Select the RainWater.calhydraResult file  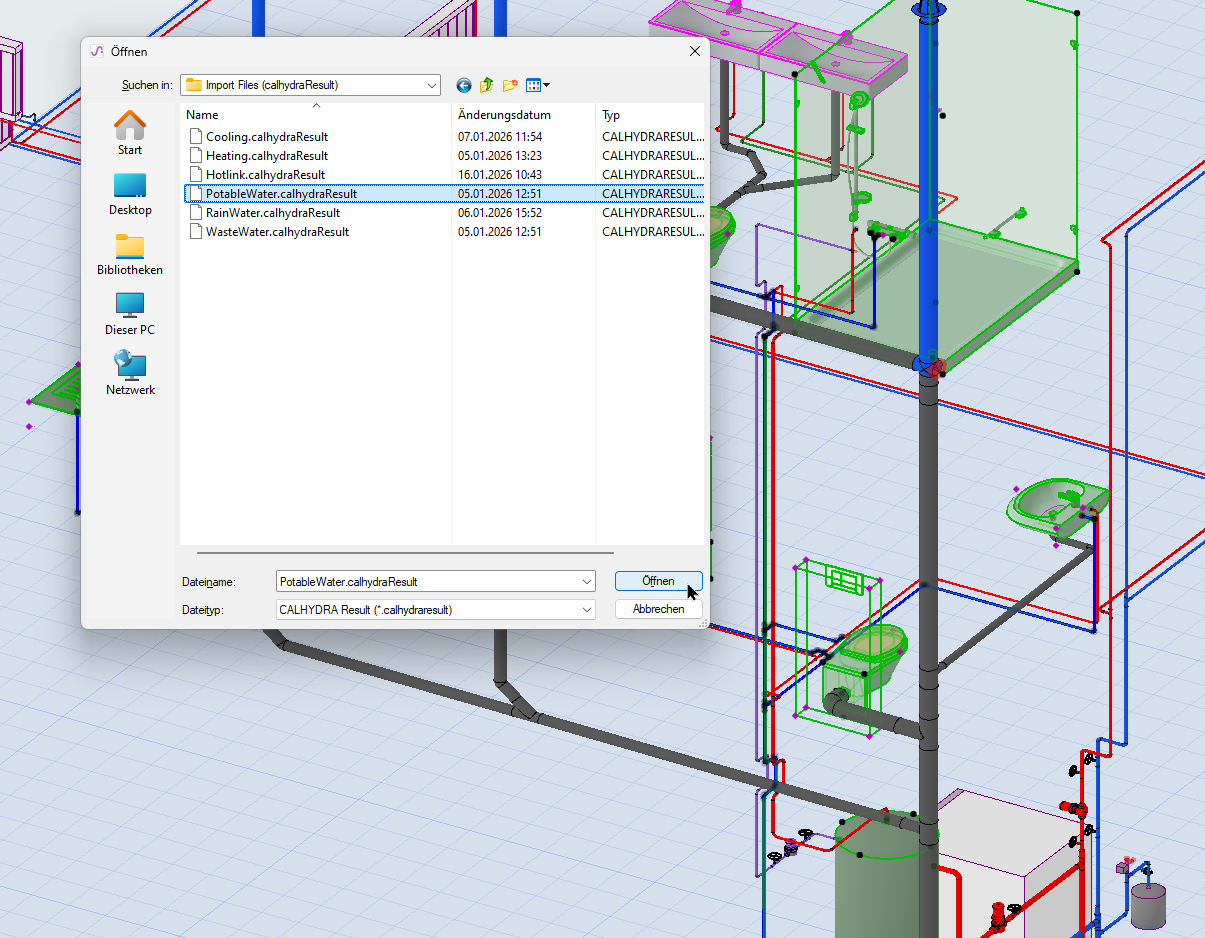pos(272,213)
